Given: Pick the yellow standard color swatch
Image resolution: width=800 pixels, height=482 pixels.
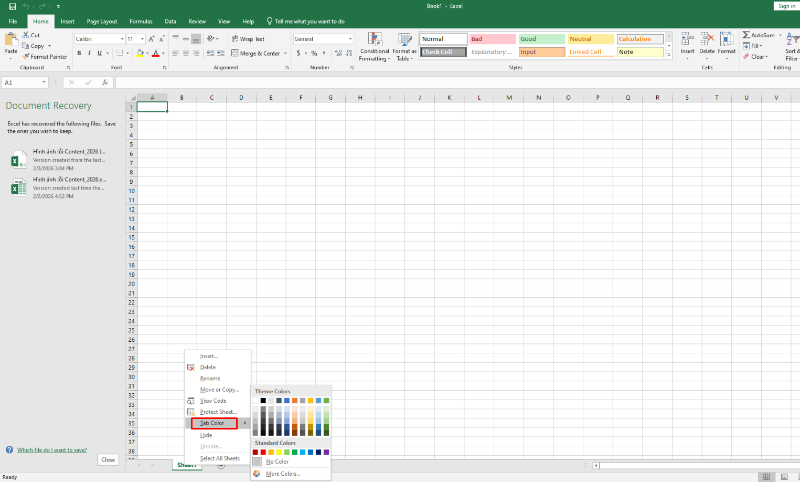Looking at the screenshot, I should 279,452.
